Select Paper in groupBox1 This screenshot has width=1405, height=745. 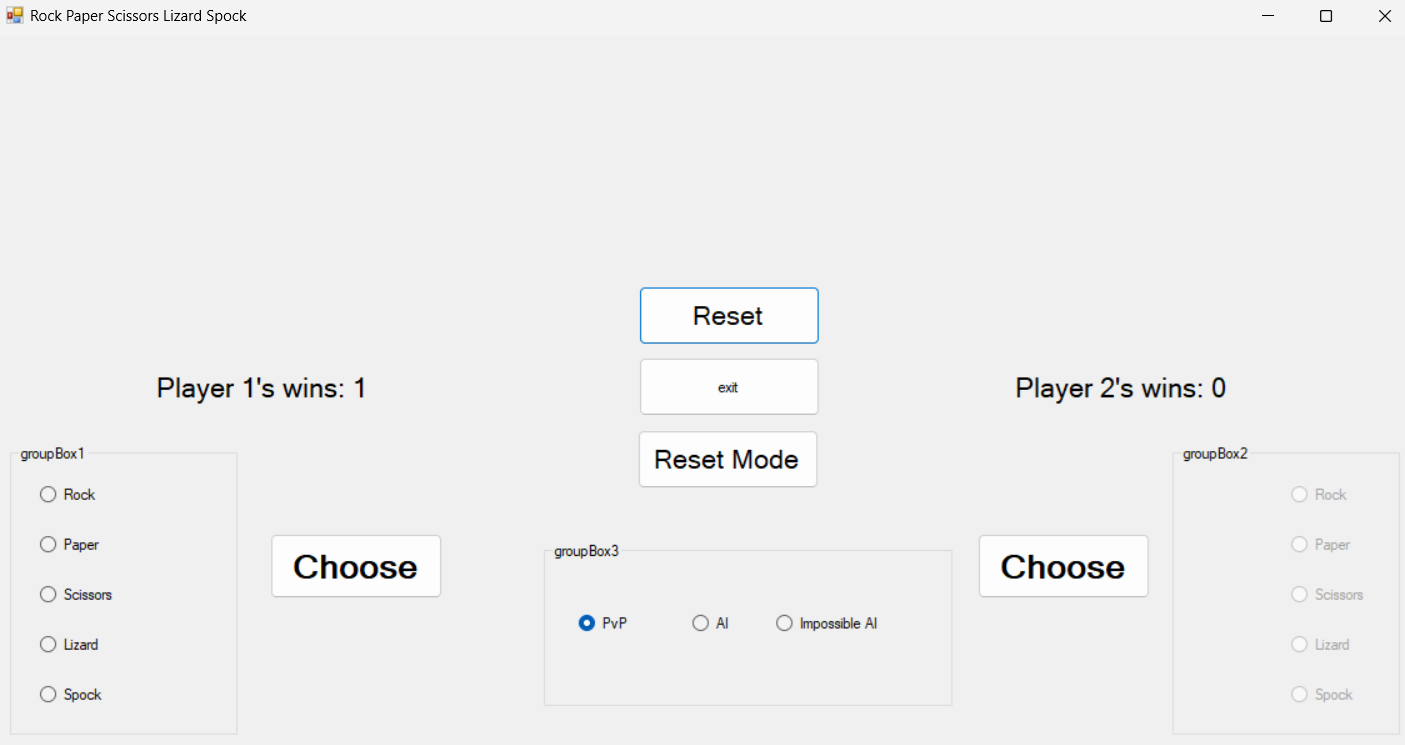(48, 544)
